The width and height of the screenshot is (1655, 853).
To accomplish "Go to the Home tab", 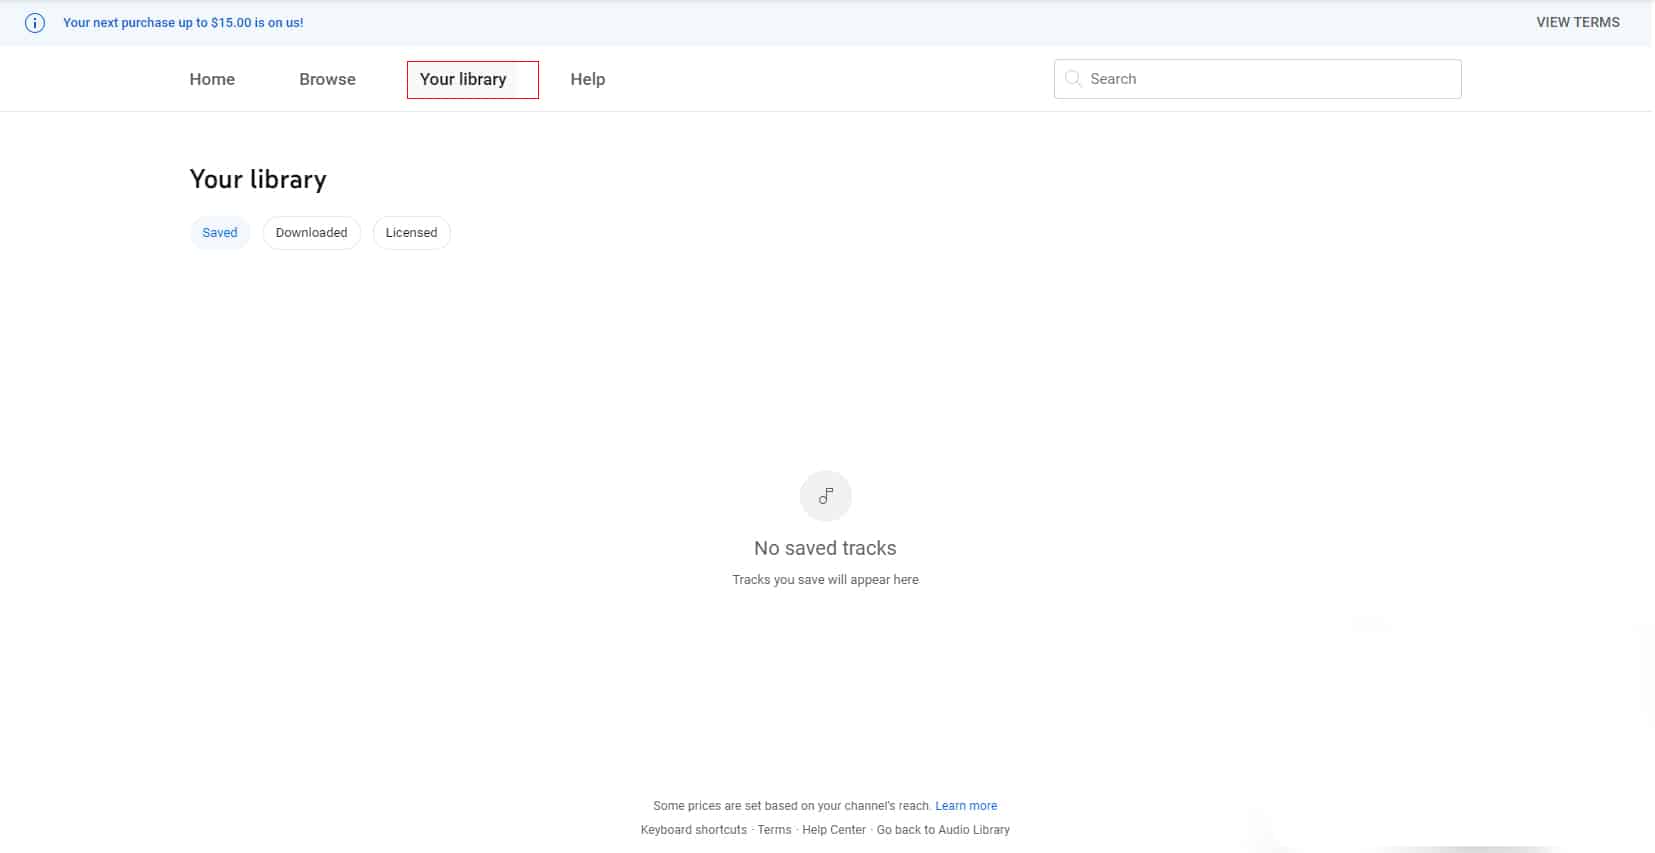I will 212,79.
